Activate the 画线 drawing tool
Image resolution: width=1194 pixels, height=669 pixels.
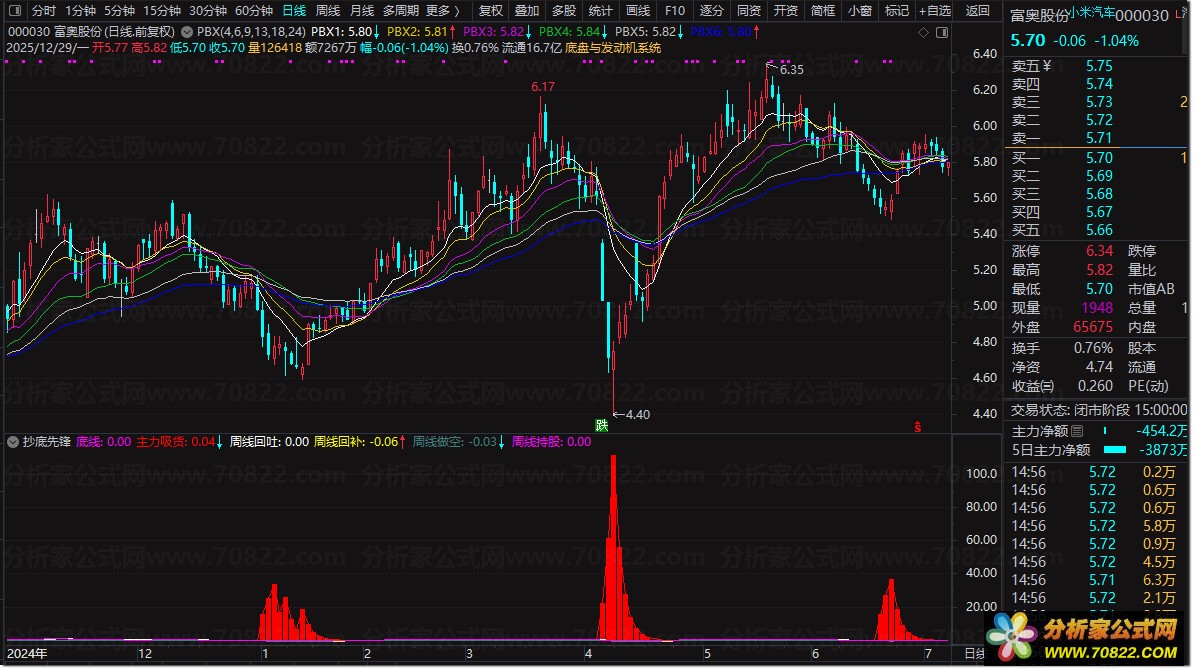tap(637, 11)
